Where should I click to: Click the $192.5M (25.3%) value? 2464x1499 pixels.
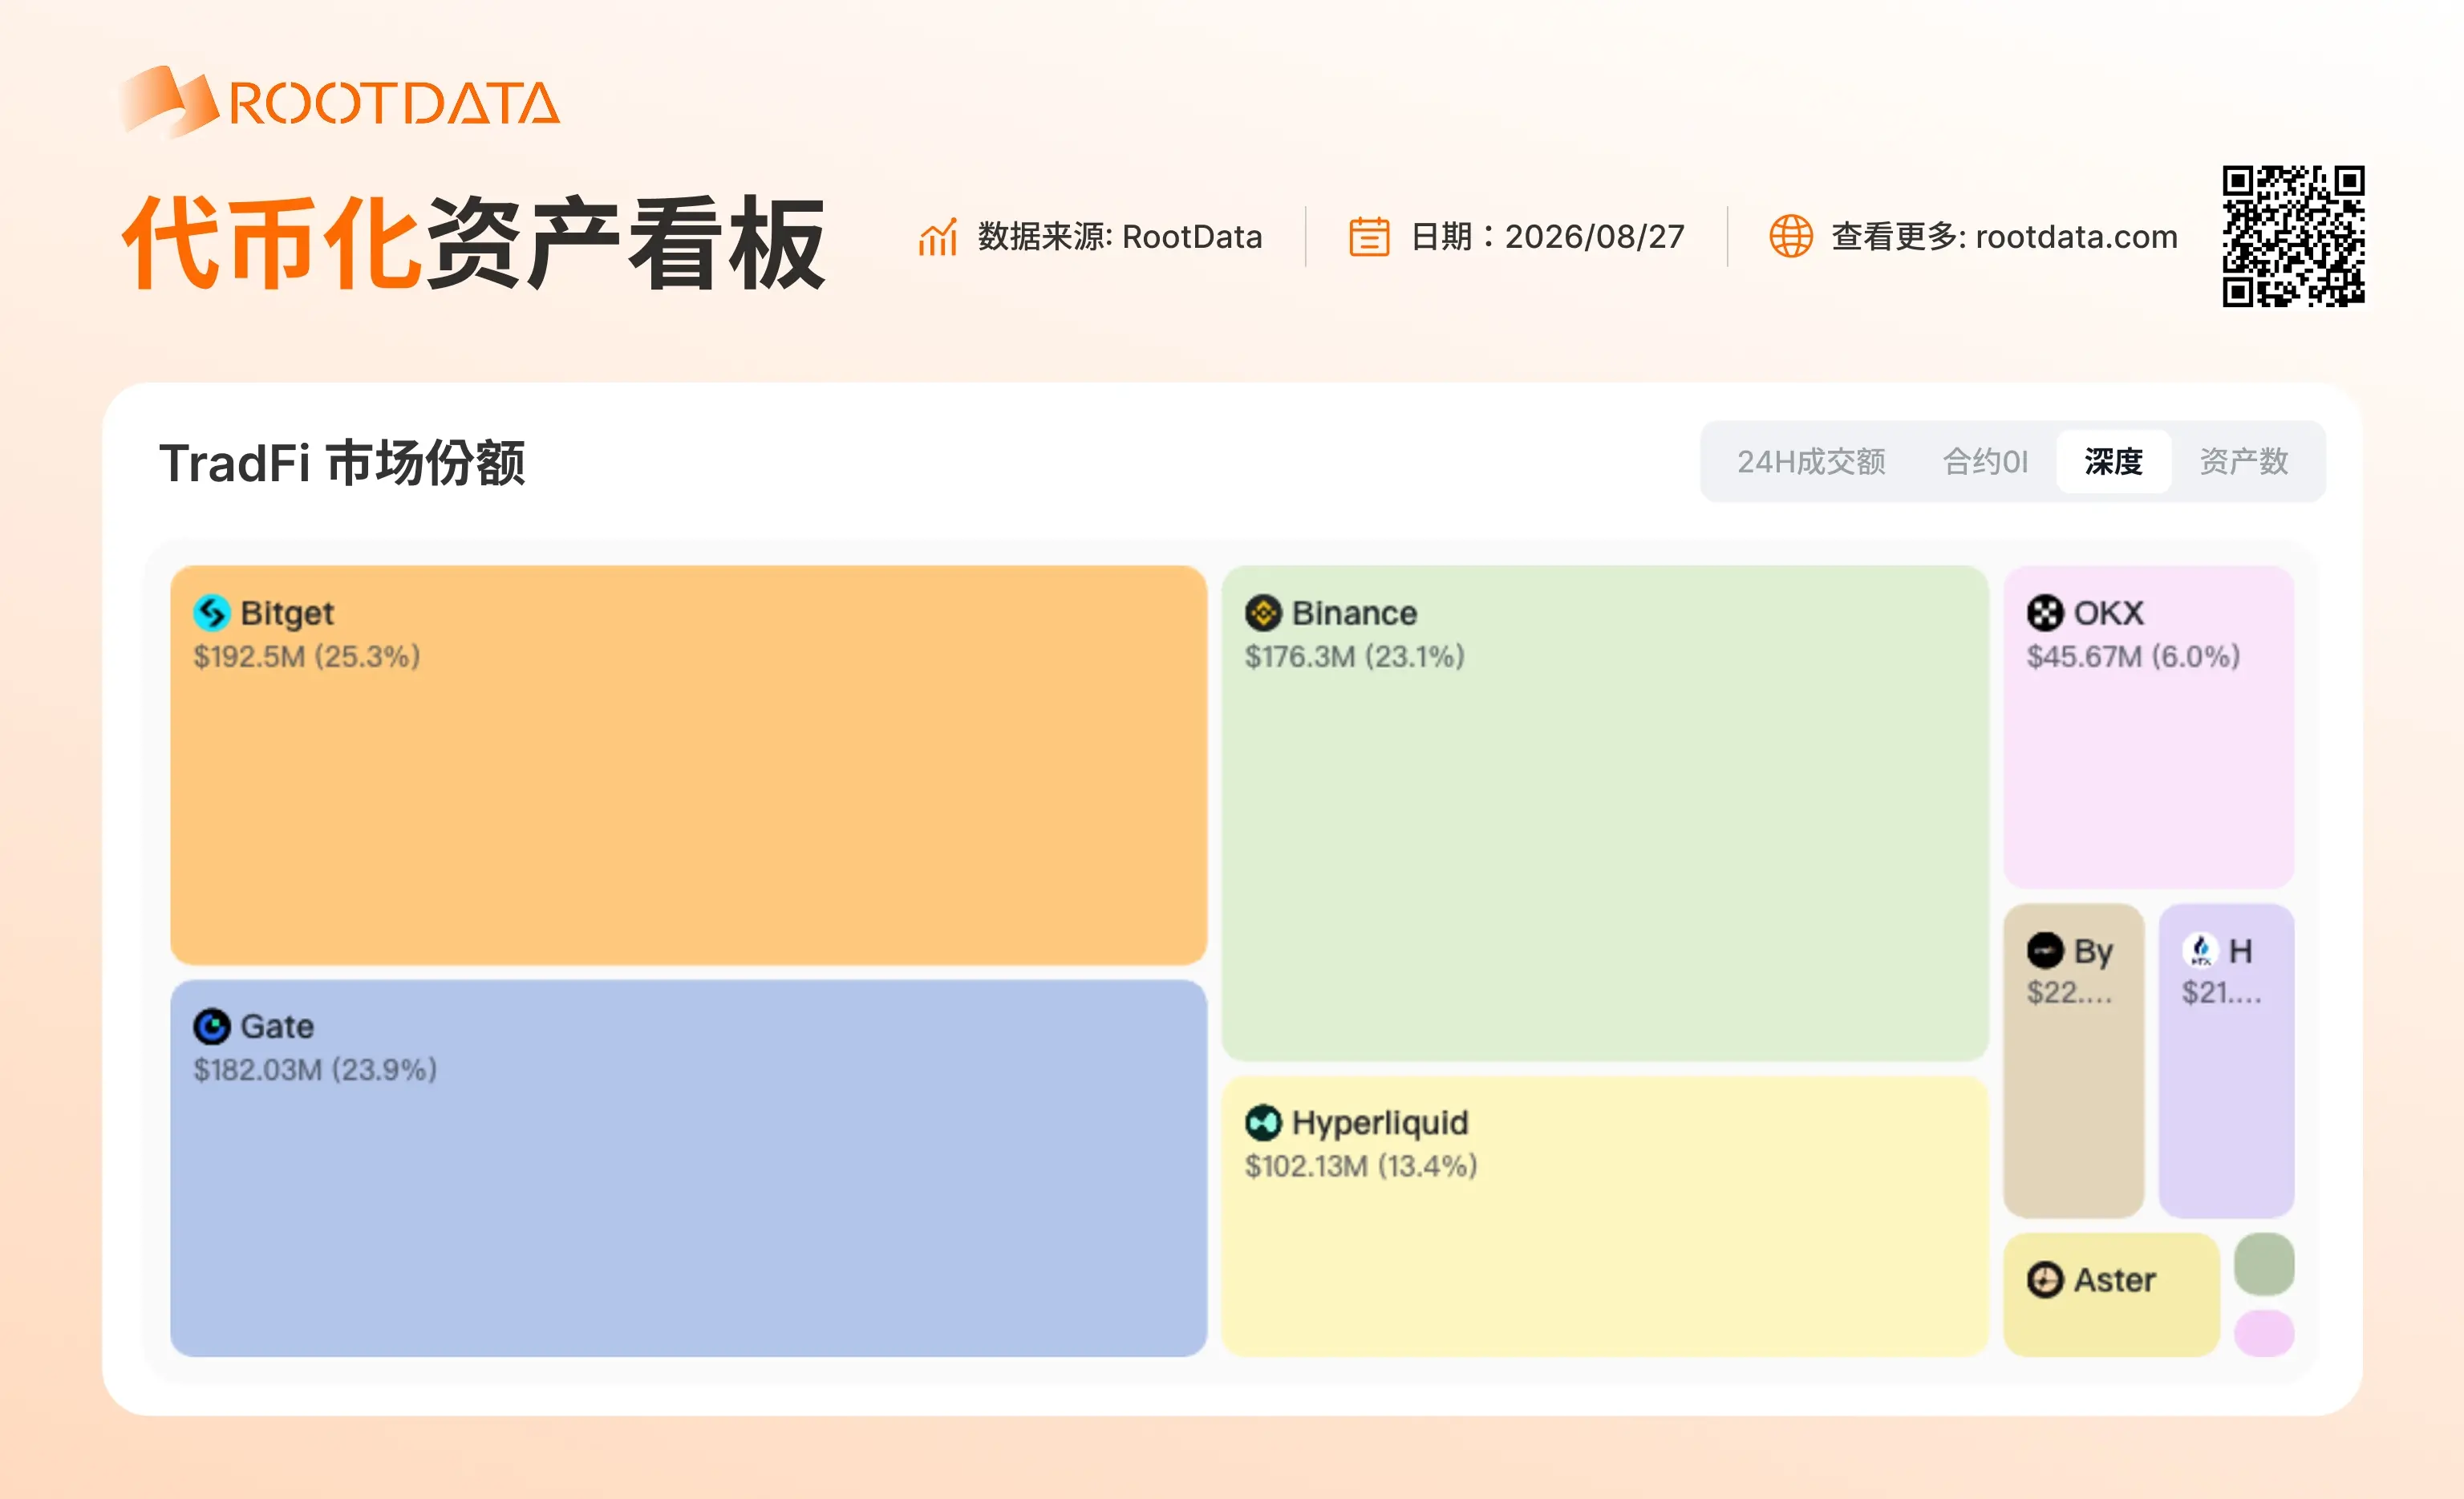pos(307,657)
